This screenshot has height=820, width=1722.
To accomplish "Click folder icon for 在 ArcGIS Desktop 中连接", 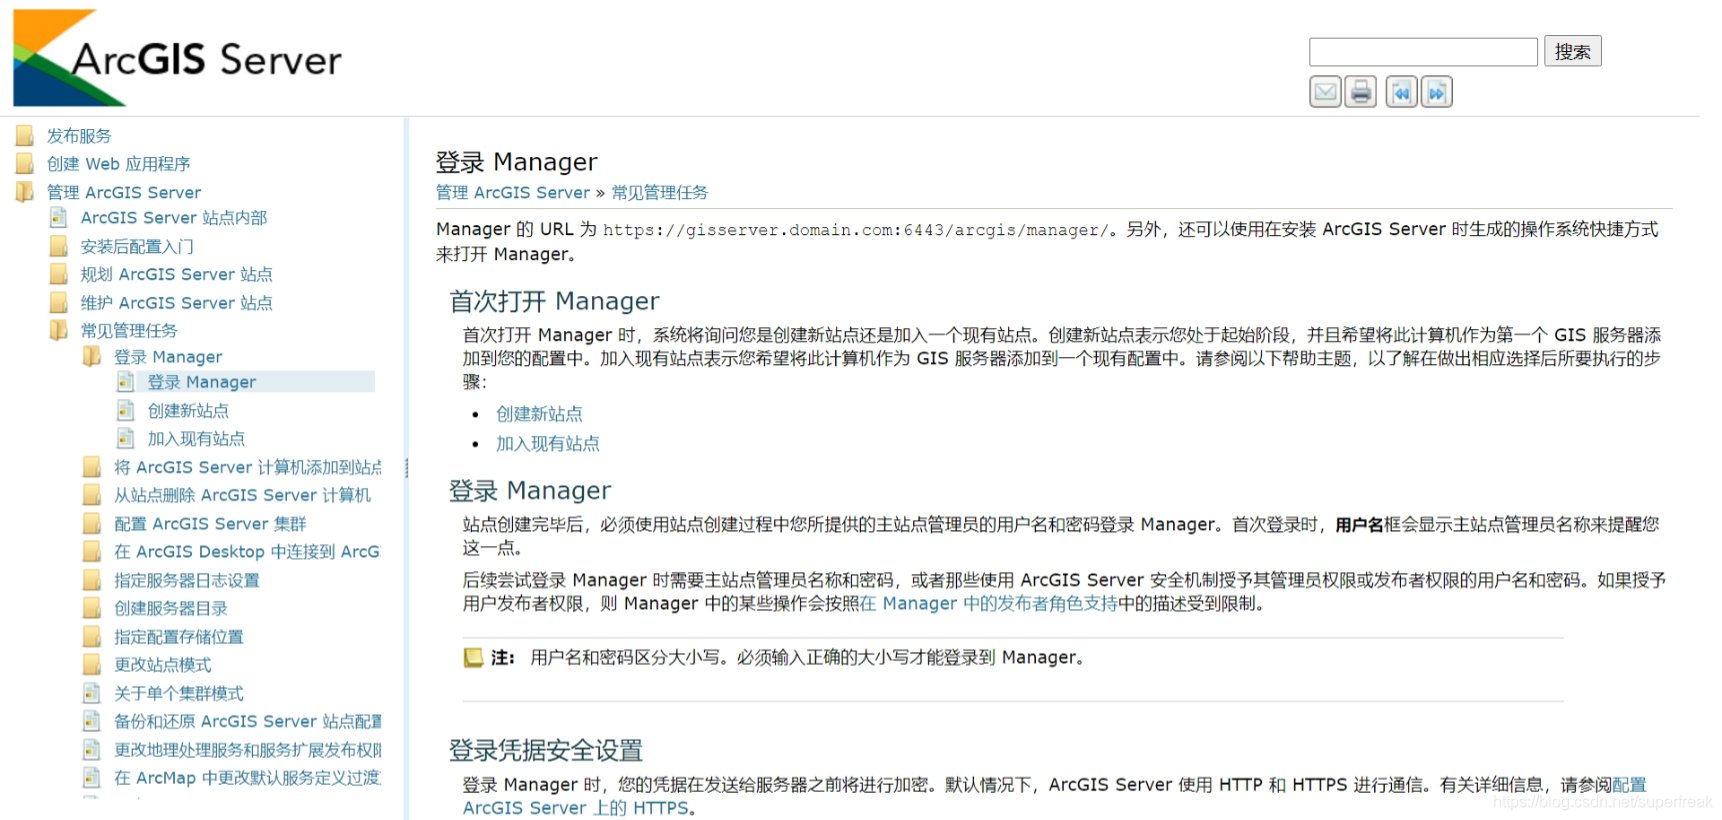I will [92, 551].
